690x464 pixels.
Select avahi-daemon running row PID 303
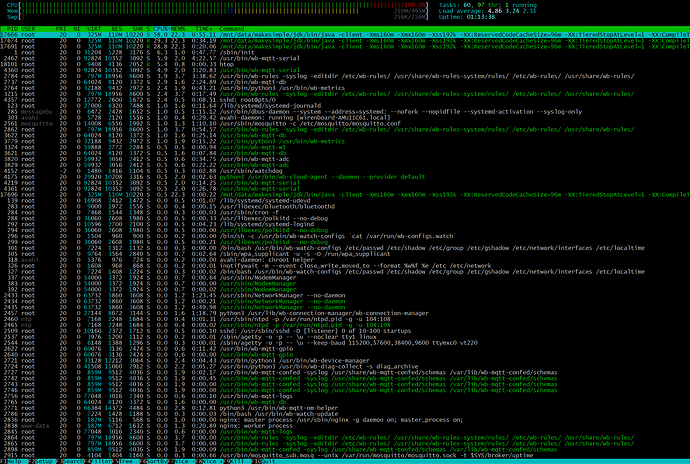click(345, 118)
